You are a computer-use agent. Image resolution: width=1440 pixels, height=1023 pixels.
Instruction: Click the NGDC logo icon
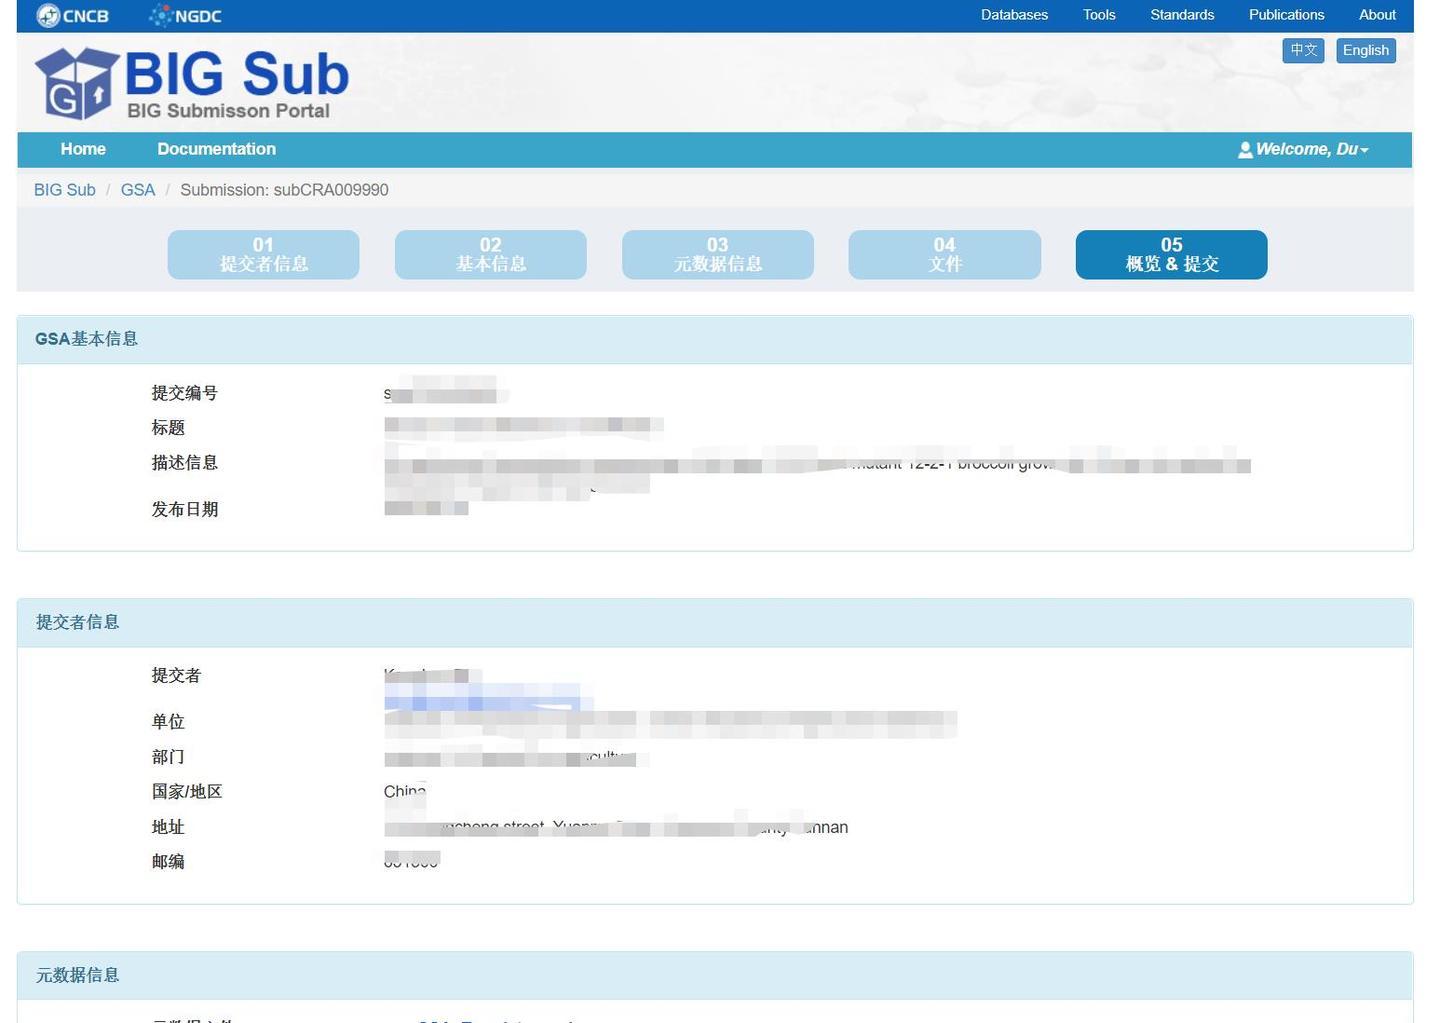[x=185, y=15]
